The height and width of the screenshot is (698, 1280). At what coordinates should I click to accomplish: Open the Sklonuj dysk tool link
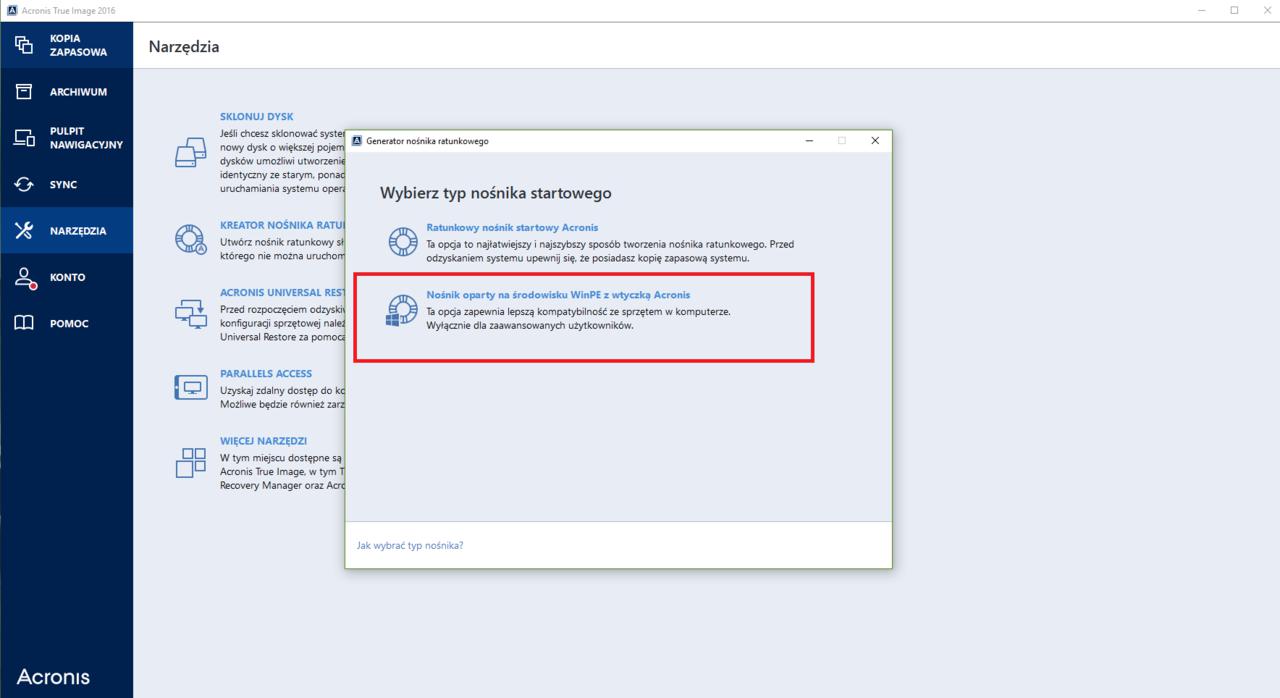(x=256, y=117)
